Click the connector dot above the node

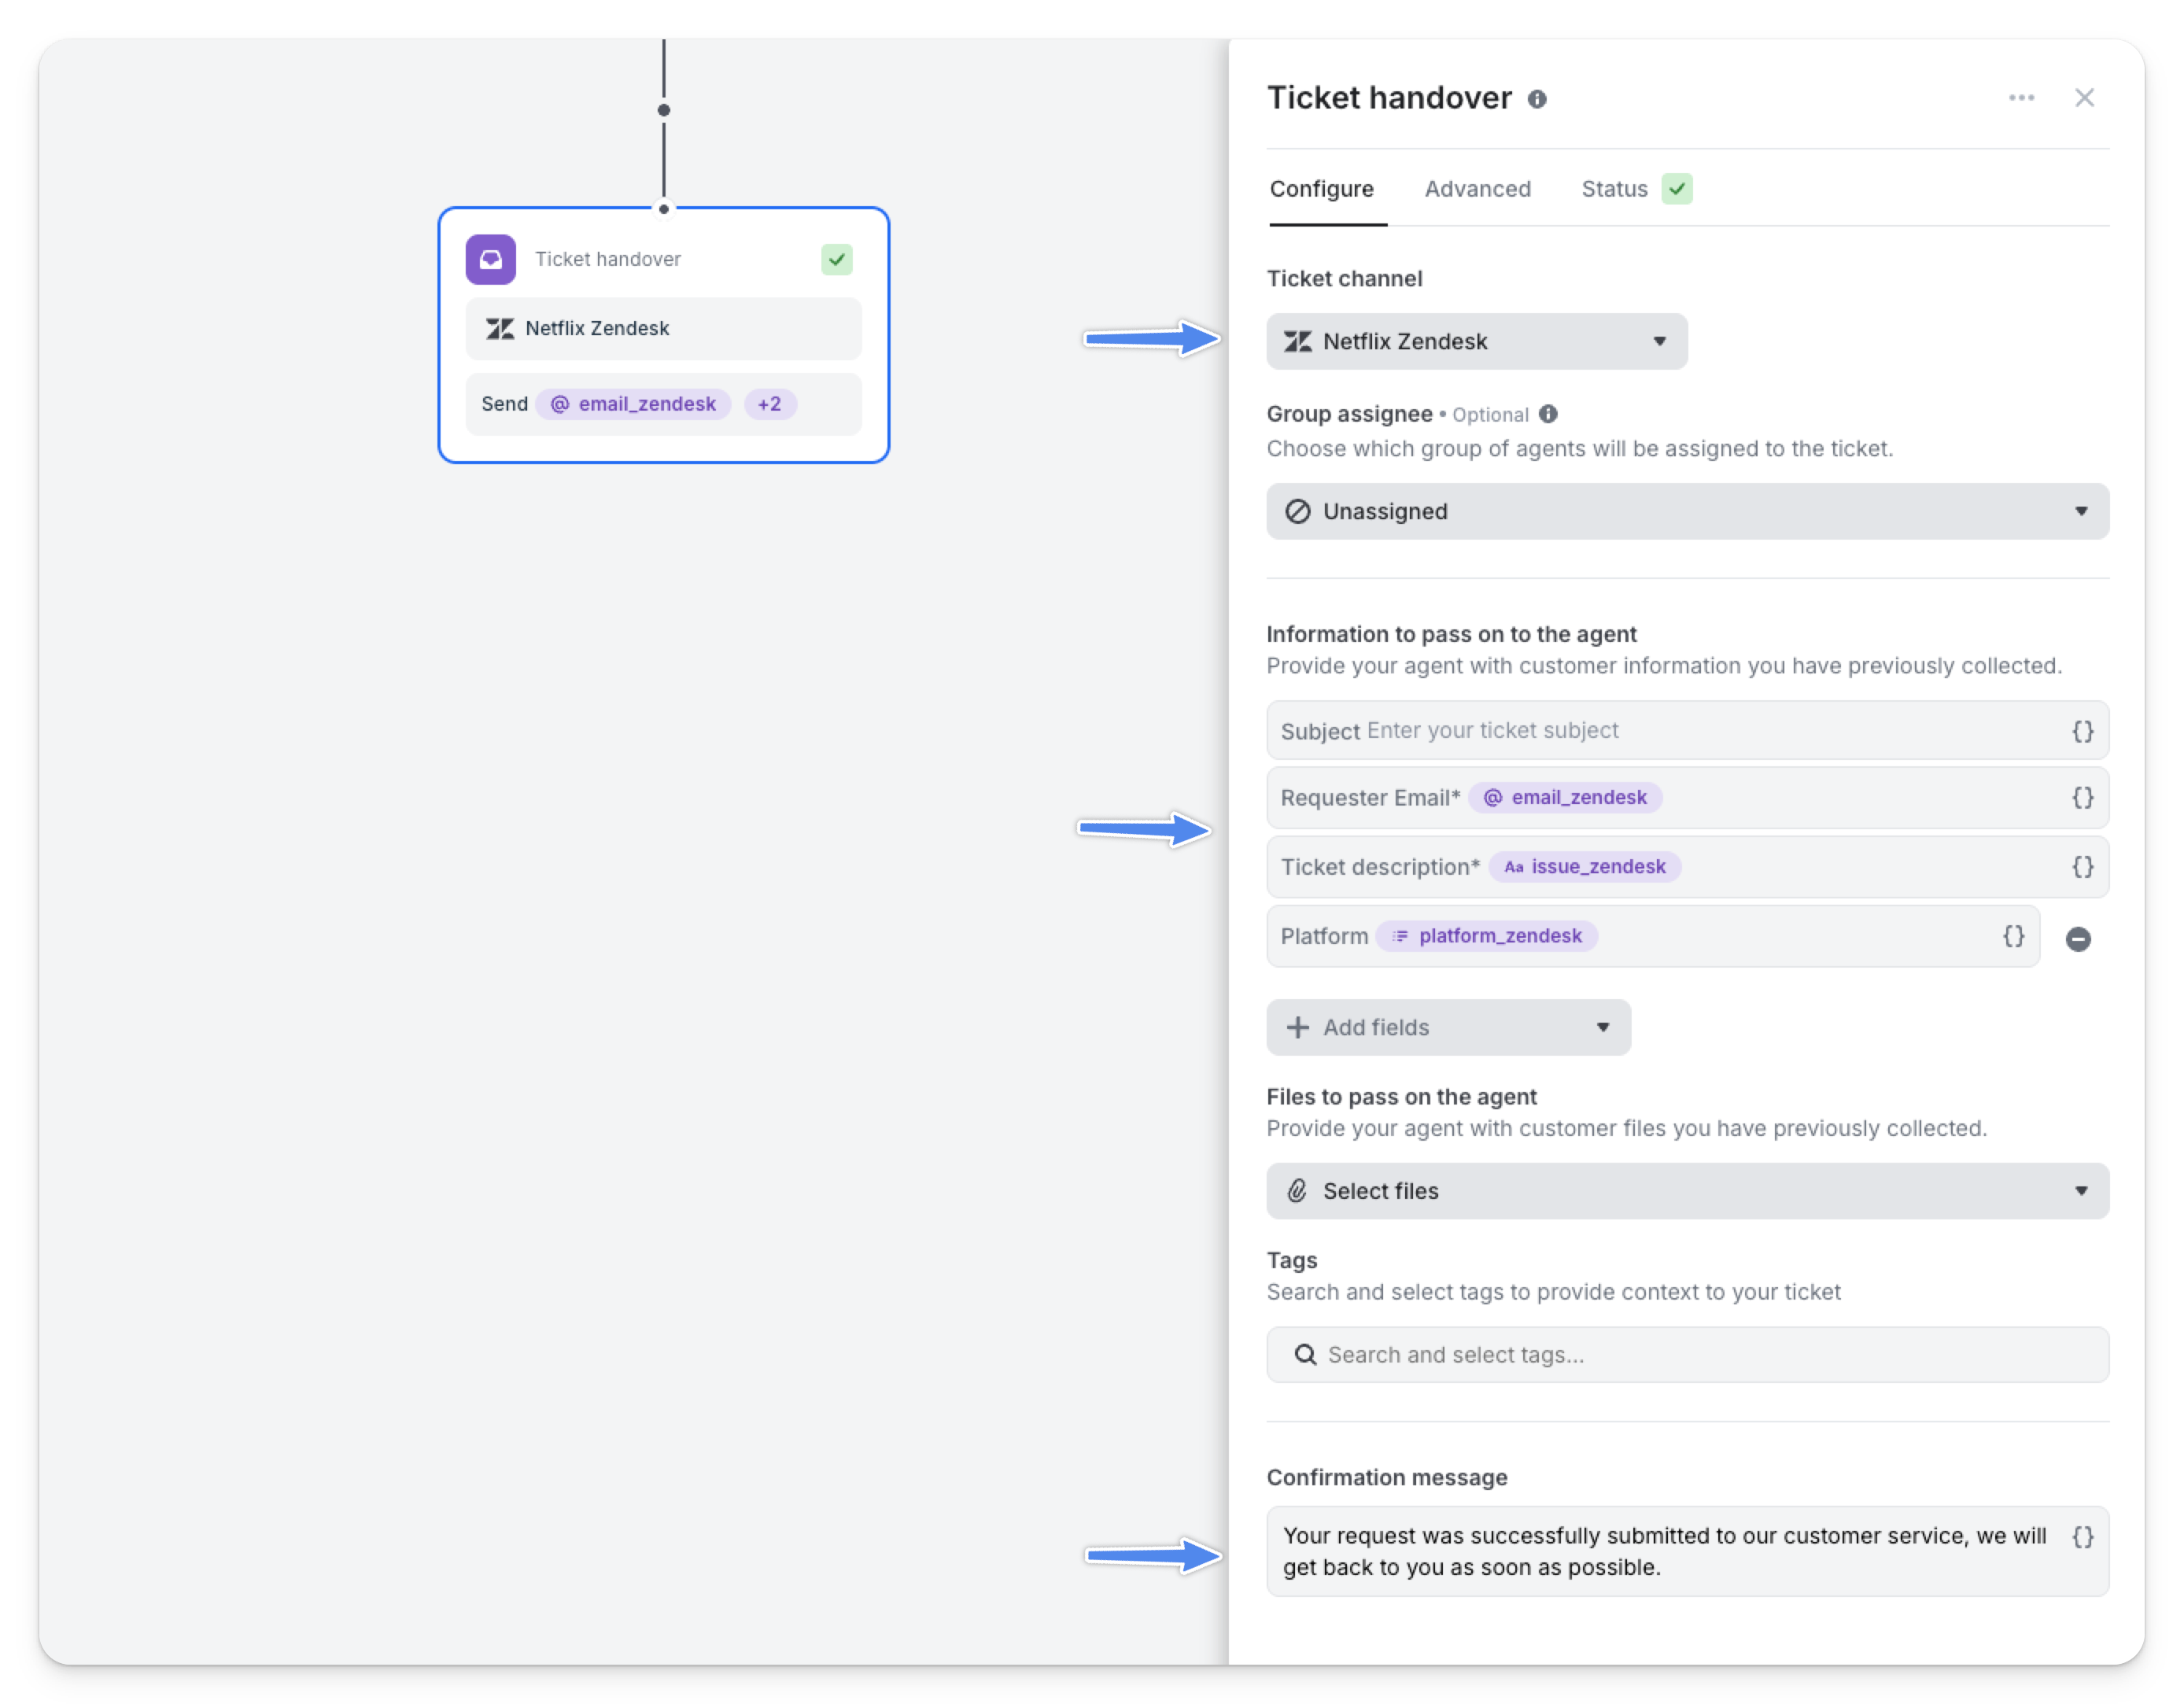[x=664, y=110]
